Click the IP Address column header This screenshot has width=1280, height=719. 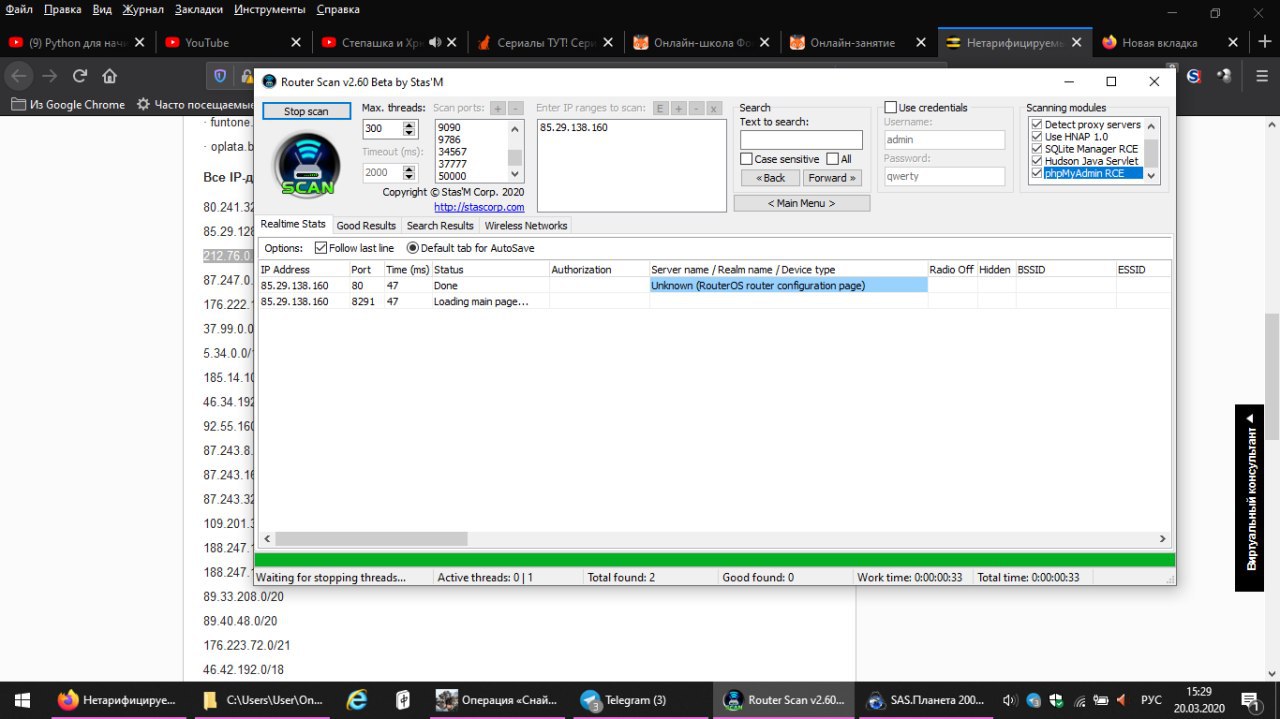pos(303,270)
